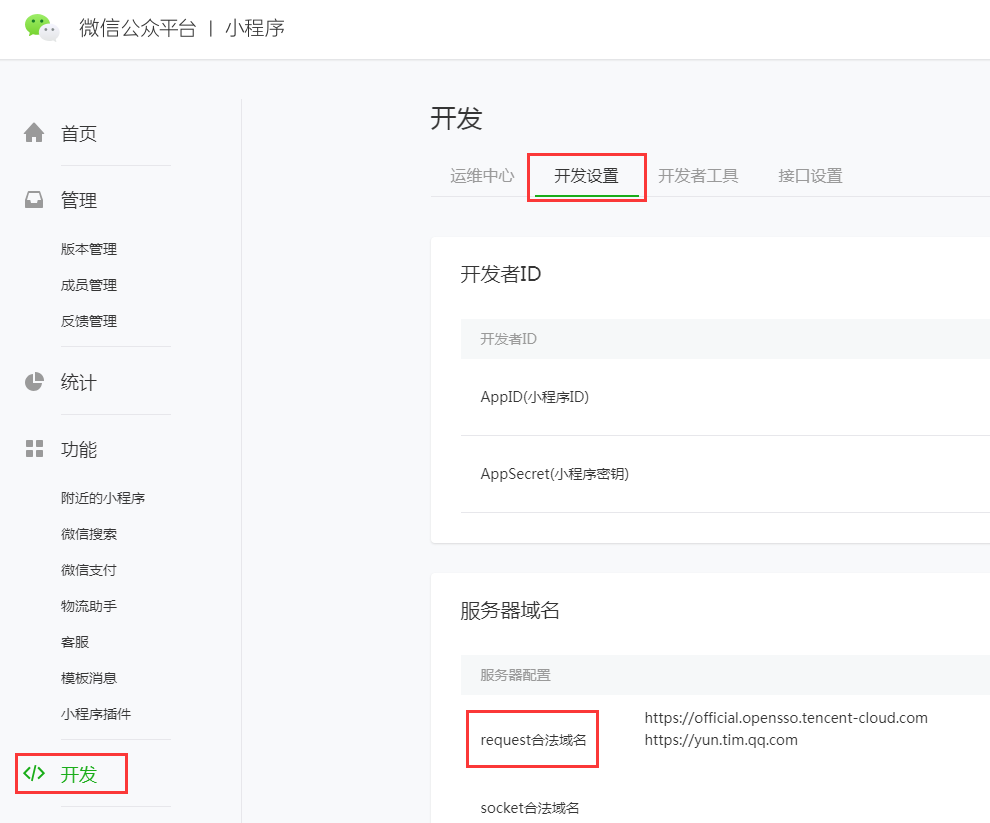Click the code brackets icon beside 开发
The width and height of the screenshot is (990, 823).
35,773
